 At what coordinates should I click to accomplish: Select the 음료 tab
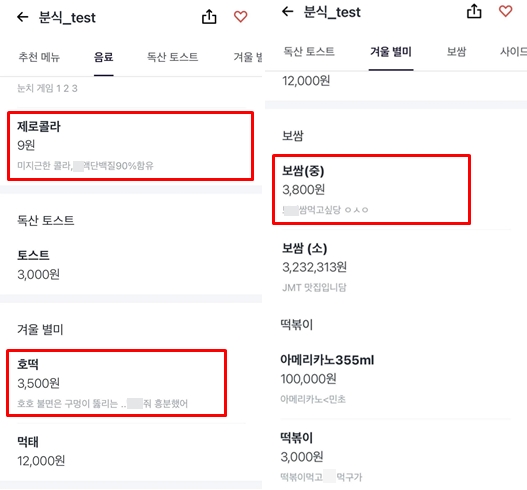(x=104, y=57)
